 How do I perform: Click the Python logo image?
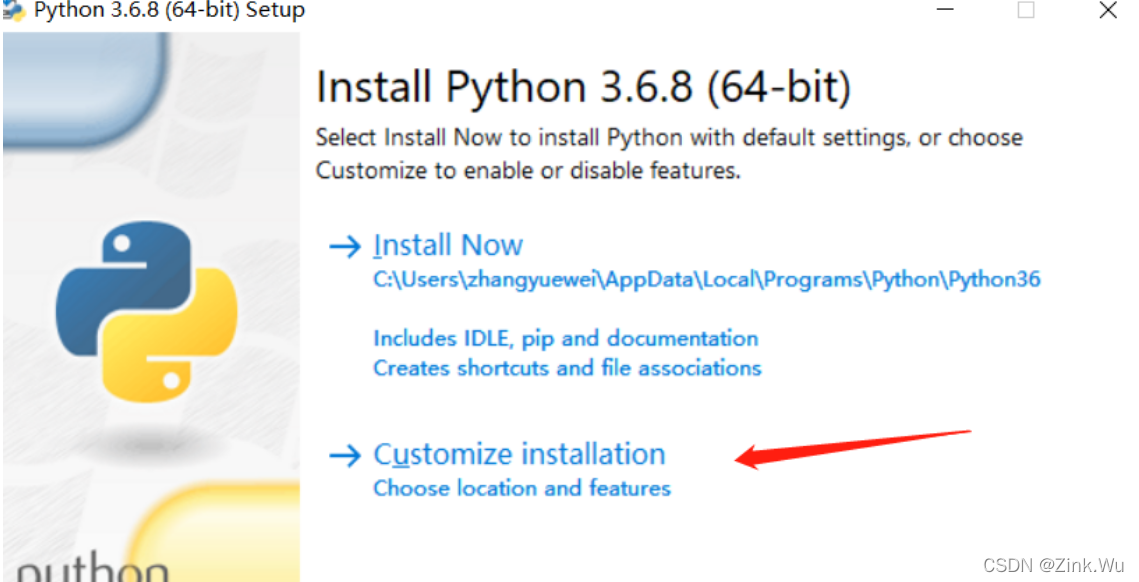[146, 312]
